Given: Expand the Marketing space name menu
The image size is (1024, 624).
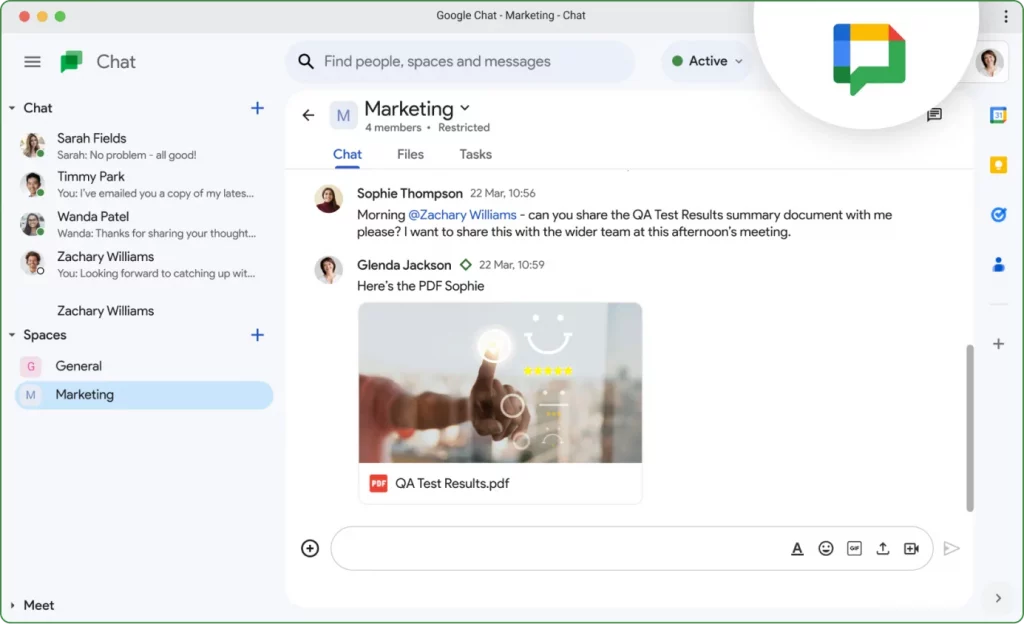Looking at the screenshot, I should pyautogui.click(x=465, y=108).
